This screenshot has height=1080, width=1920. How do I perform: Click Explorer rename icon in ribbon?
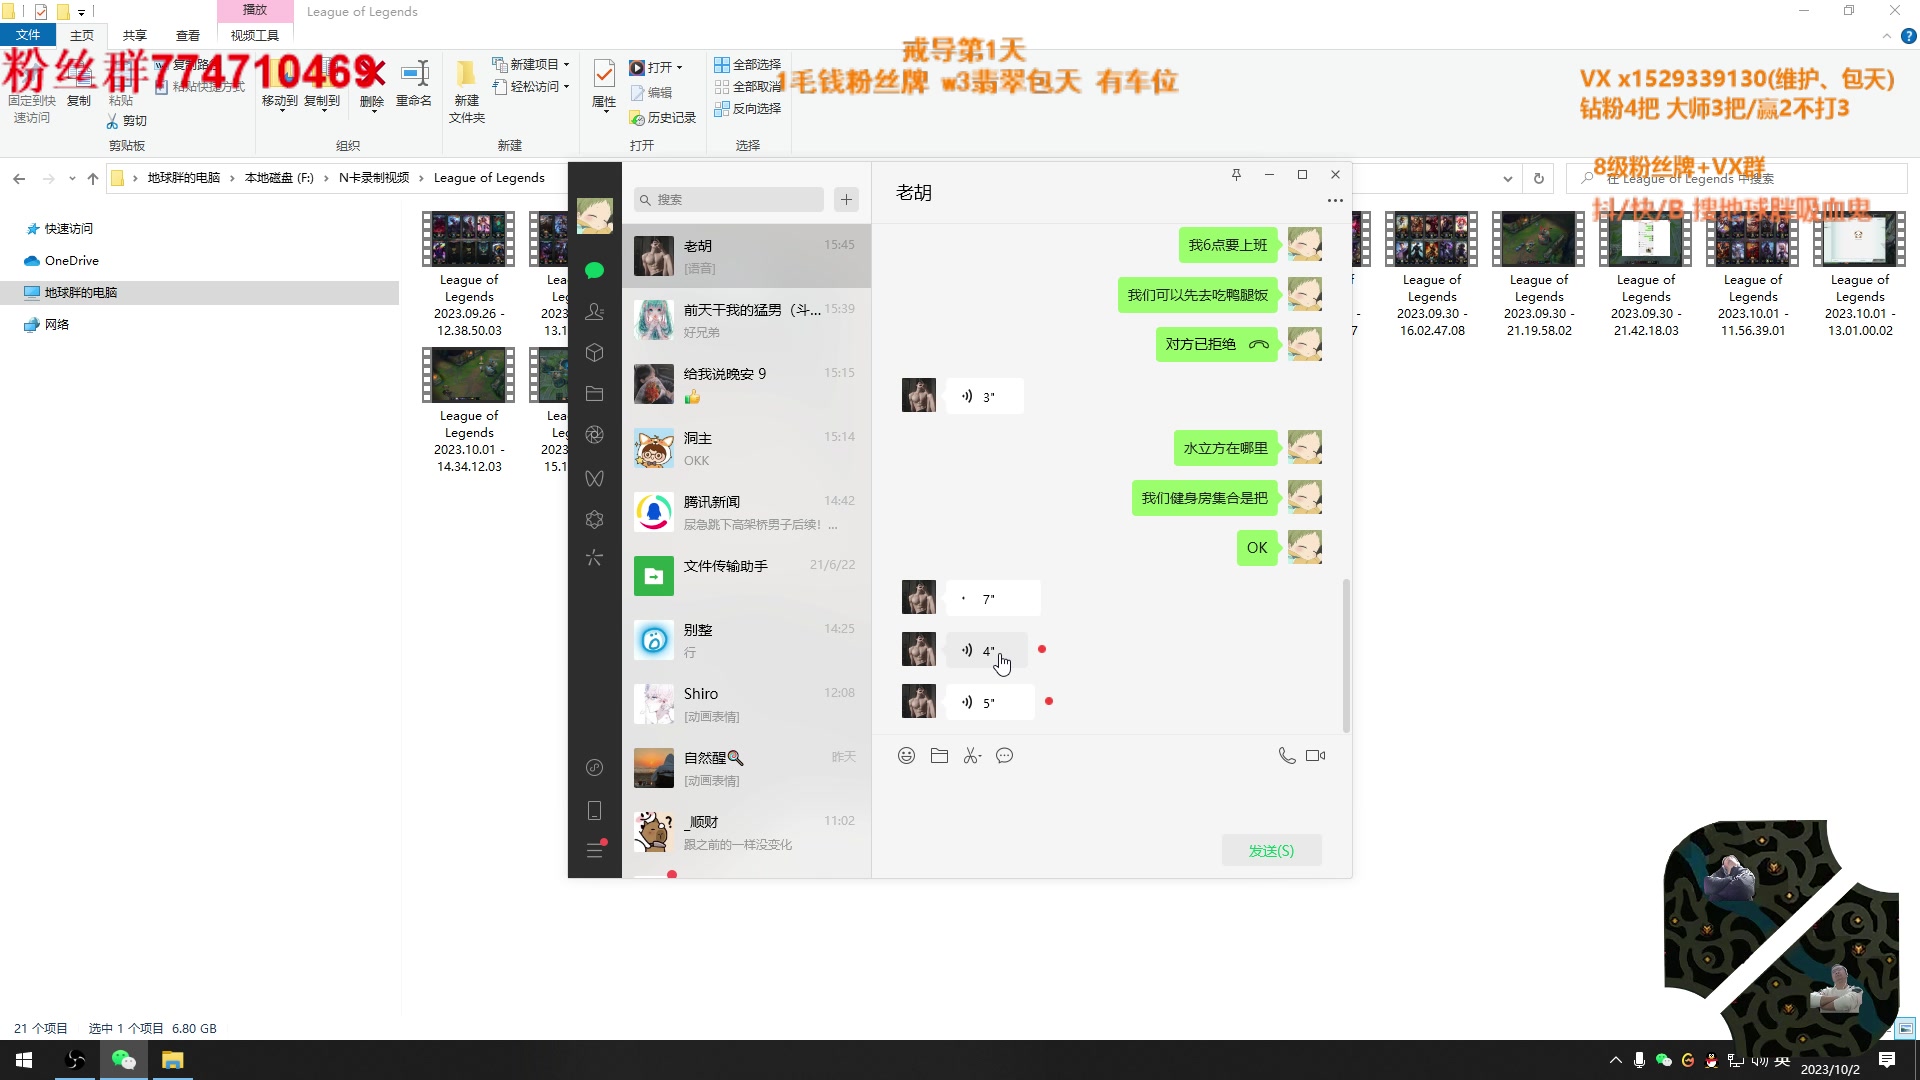click(414, 85)
